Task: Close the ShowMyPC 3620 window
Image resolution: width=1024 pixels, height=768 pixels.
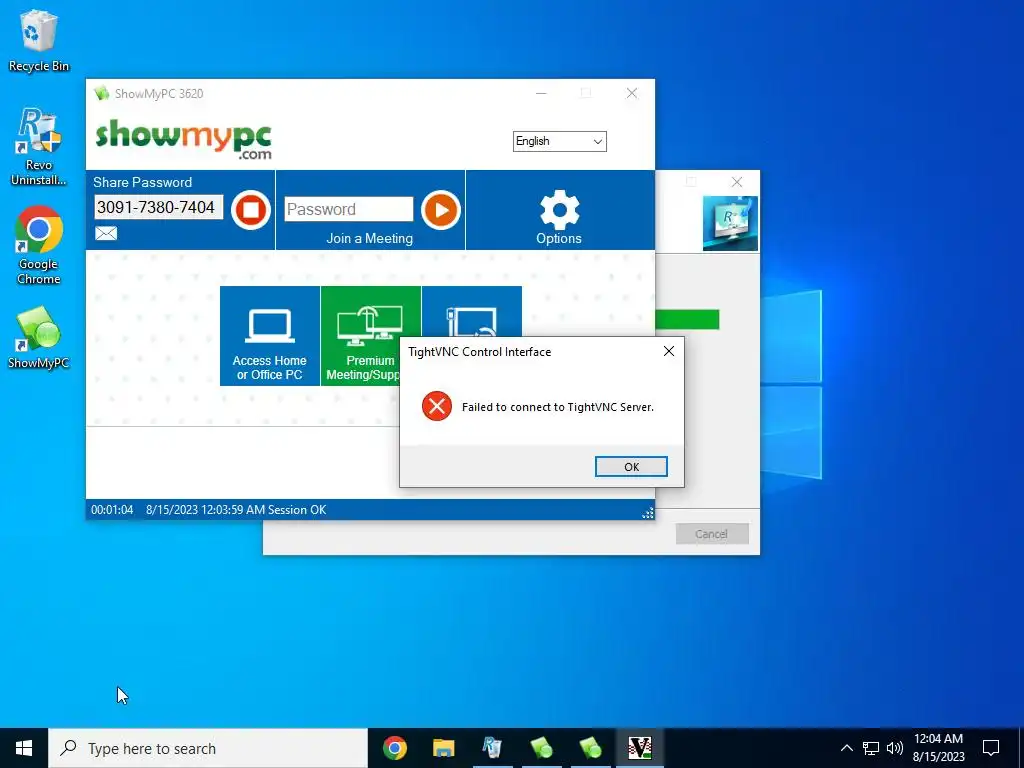Action: (x=632, y=93)
